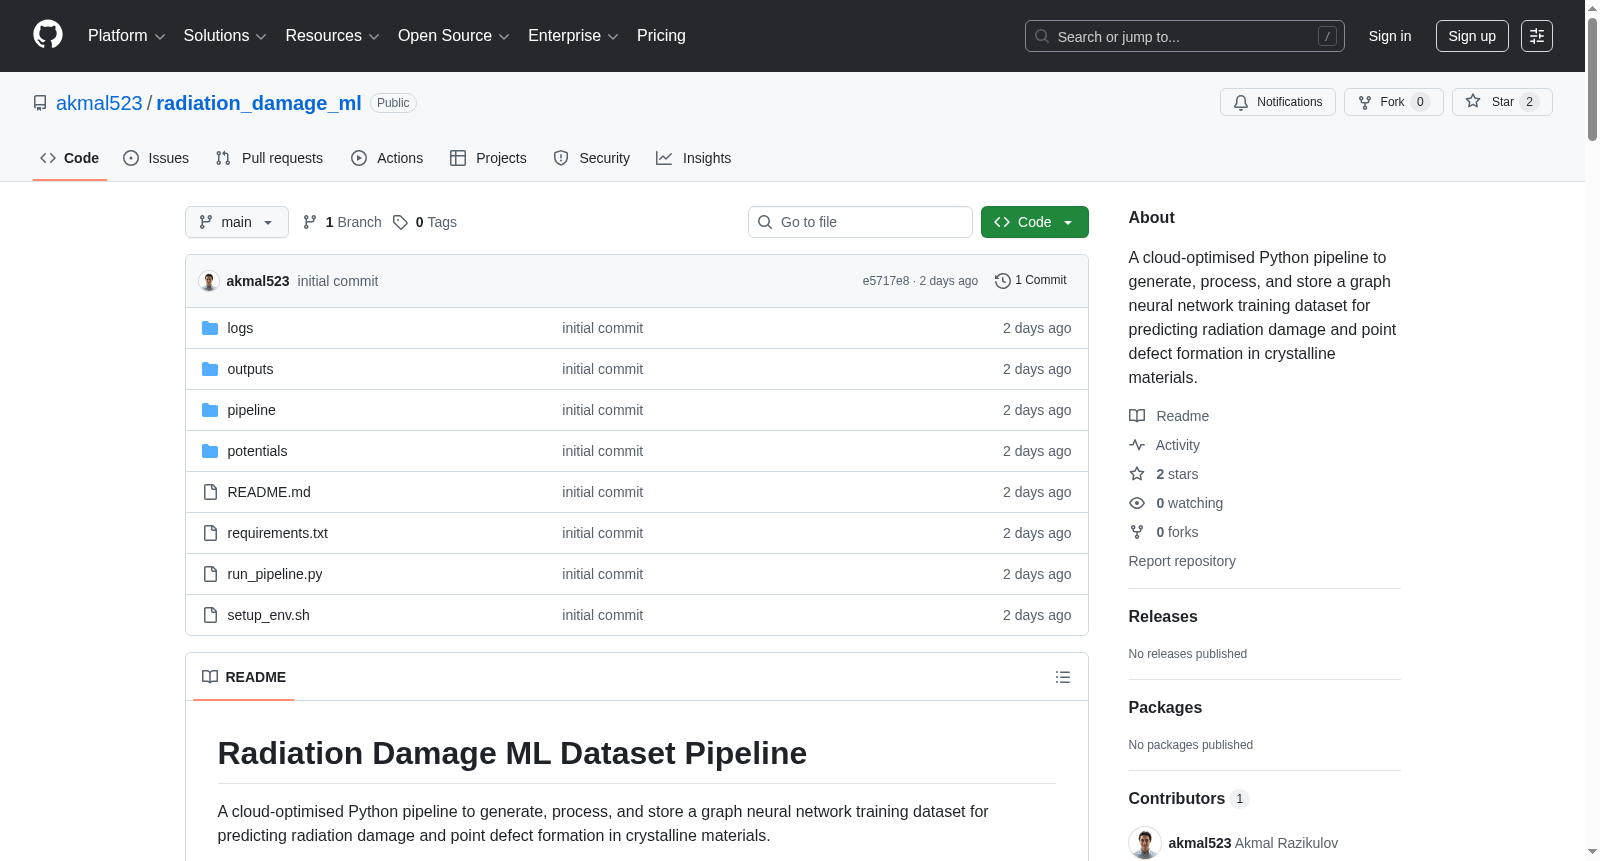Select the README tab heading
Screen dimensions: 1600x861
[x=244, y=677]
